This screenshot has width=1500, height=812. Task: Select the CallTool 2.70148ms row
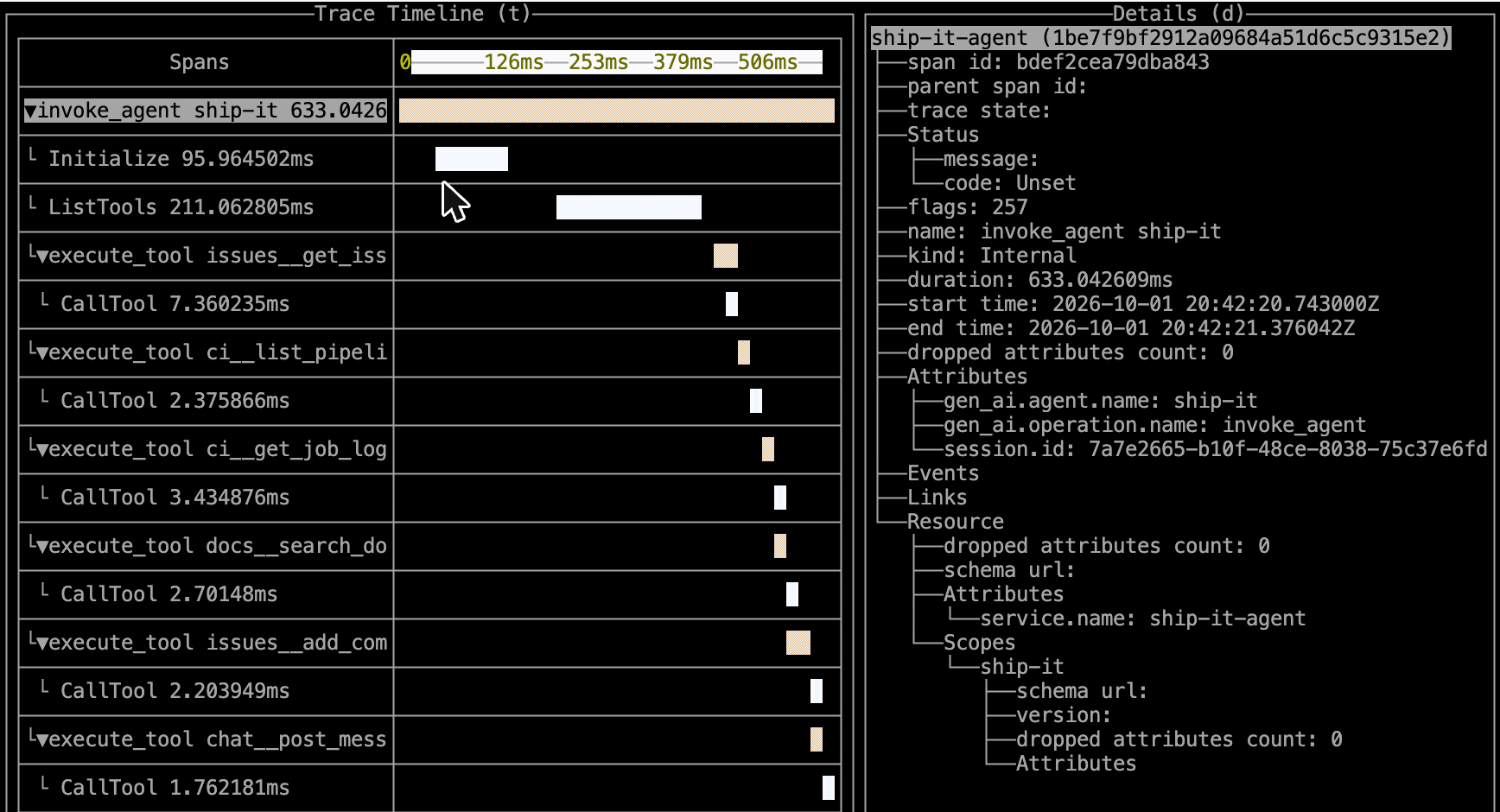point(205,595)
